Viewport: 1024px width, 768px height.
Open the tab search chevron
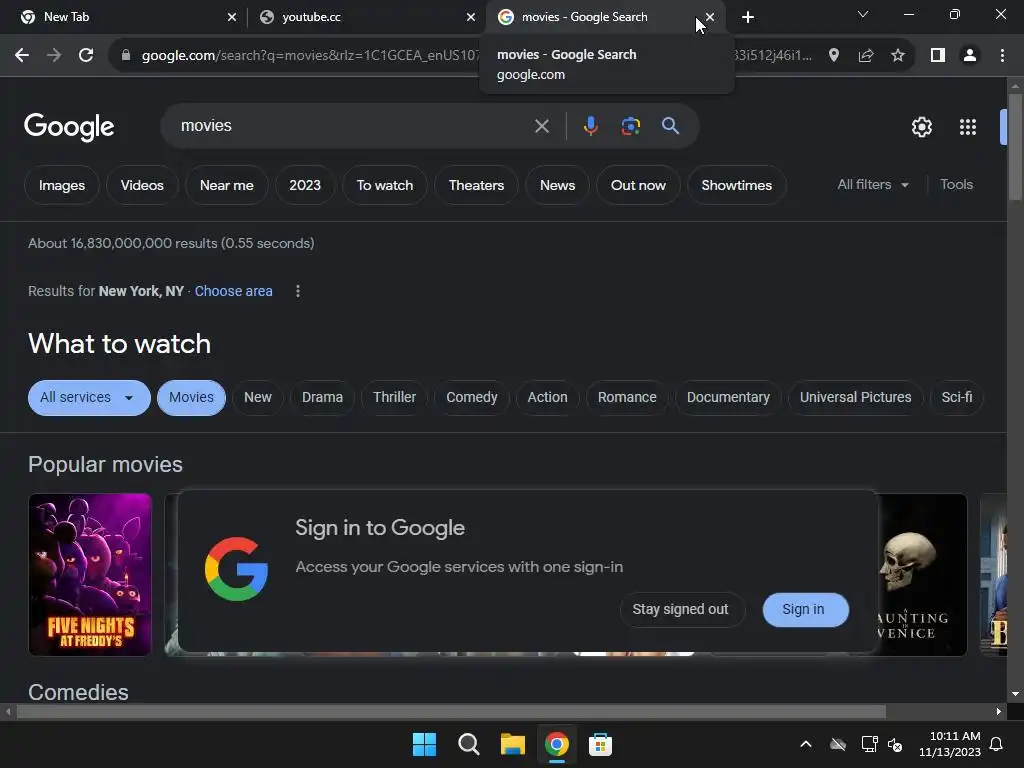(863, 14)
